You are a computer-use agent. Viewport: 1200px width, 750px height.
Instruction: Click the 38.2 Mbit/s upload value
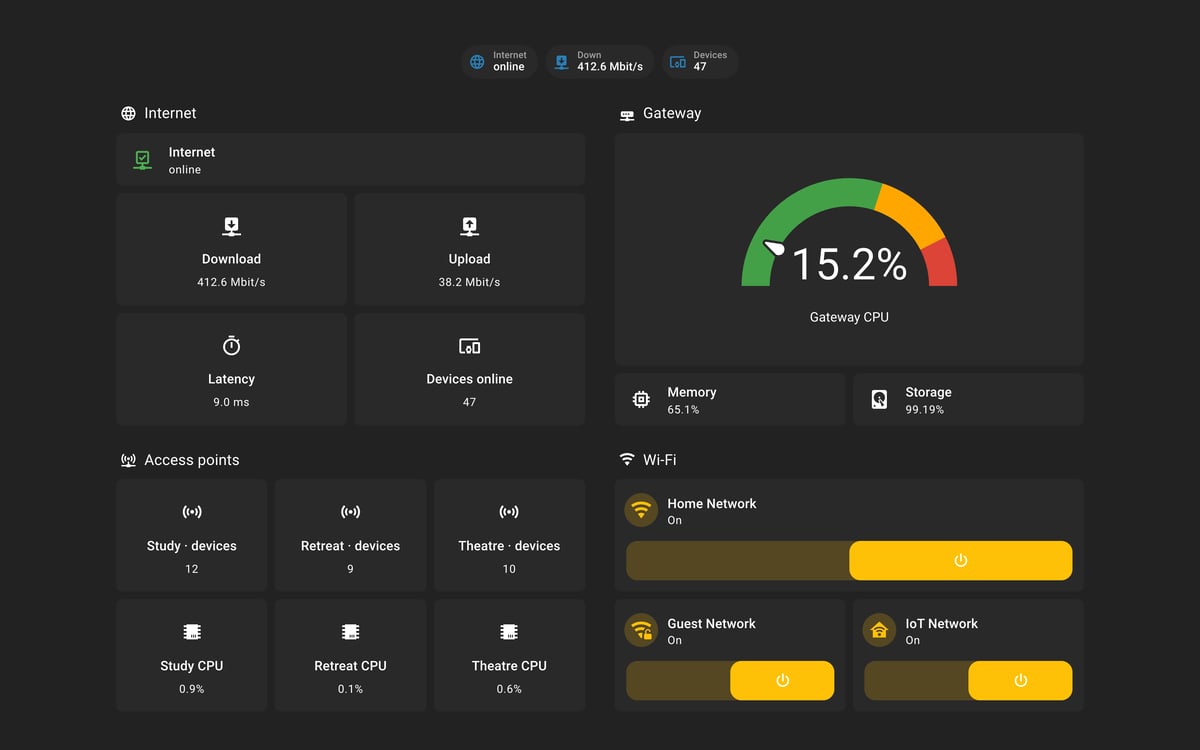[469, 282]
